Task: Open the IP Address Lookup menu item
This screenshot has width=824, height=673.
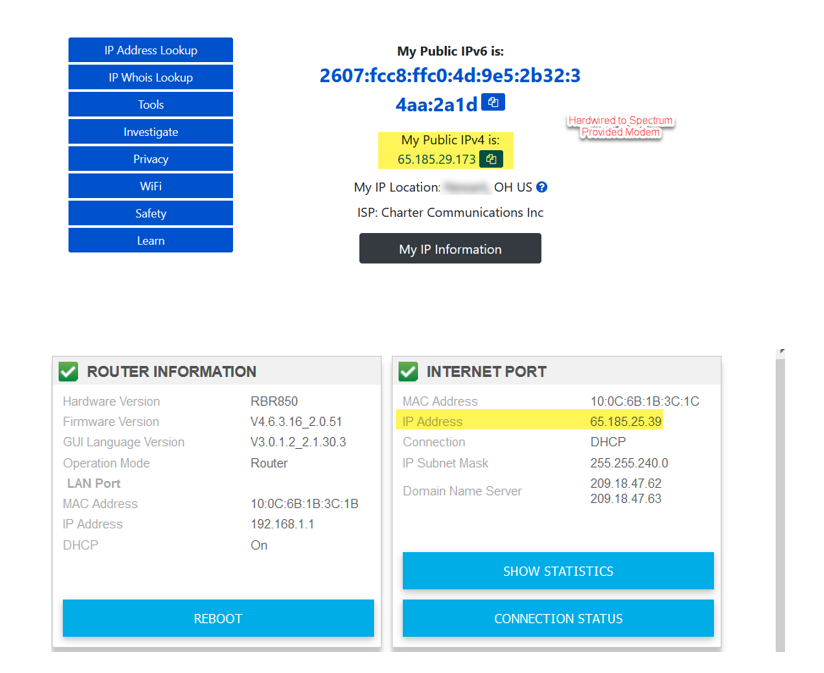Action: pos(150,50)
